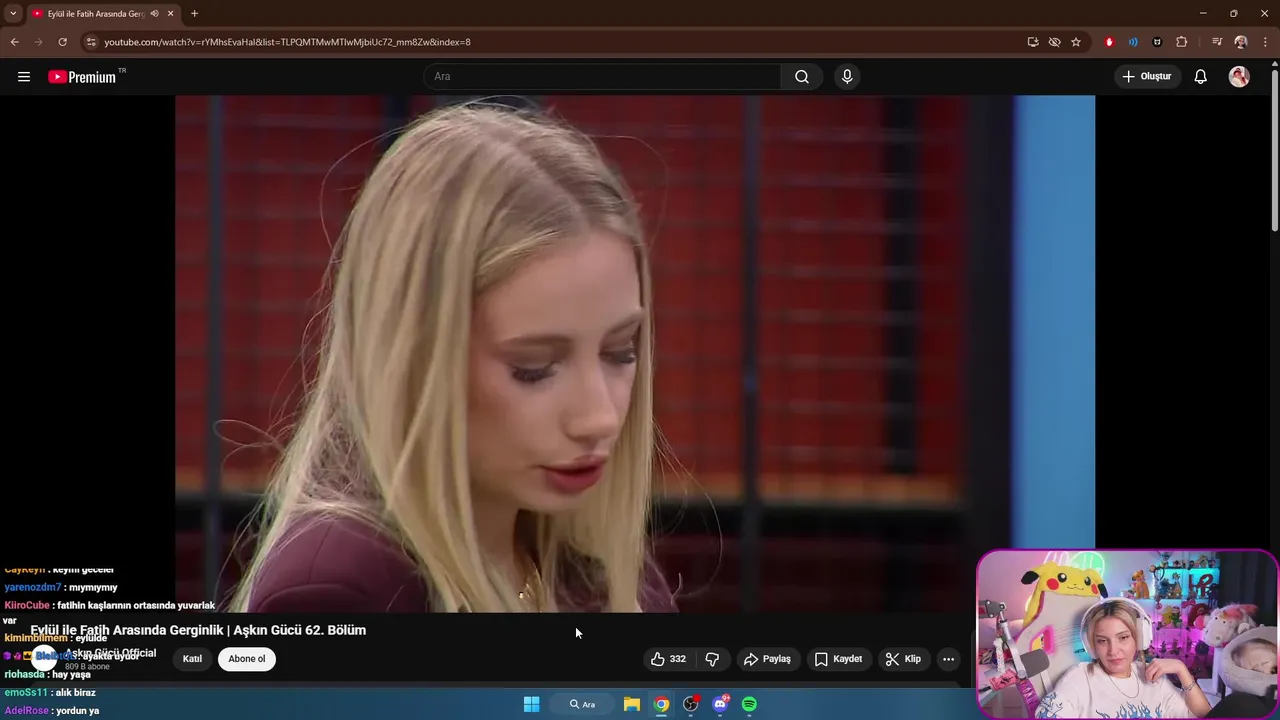This screenshot has width=1280, height=720.
Task: Focus the Ara search input field
Action: (x=602, y=77)
